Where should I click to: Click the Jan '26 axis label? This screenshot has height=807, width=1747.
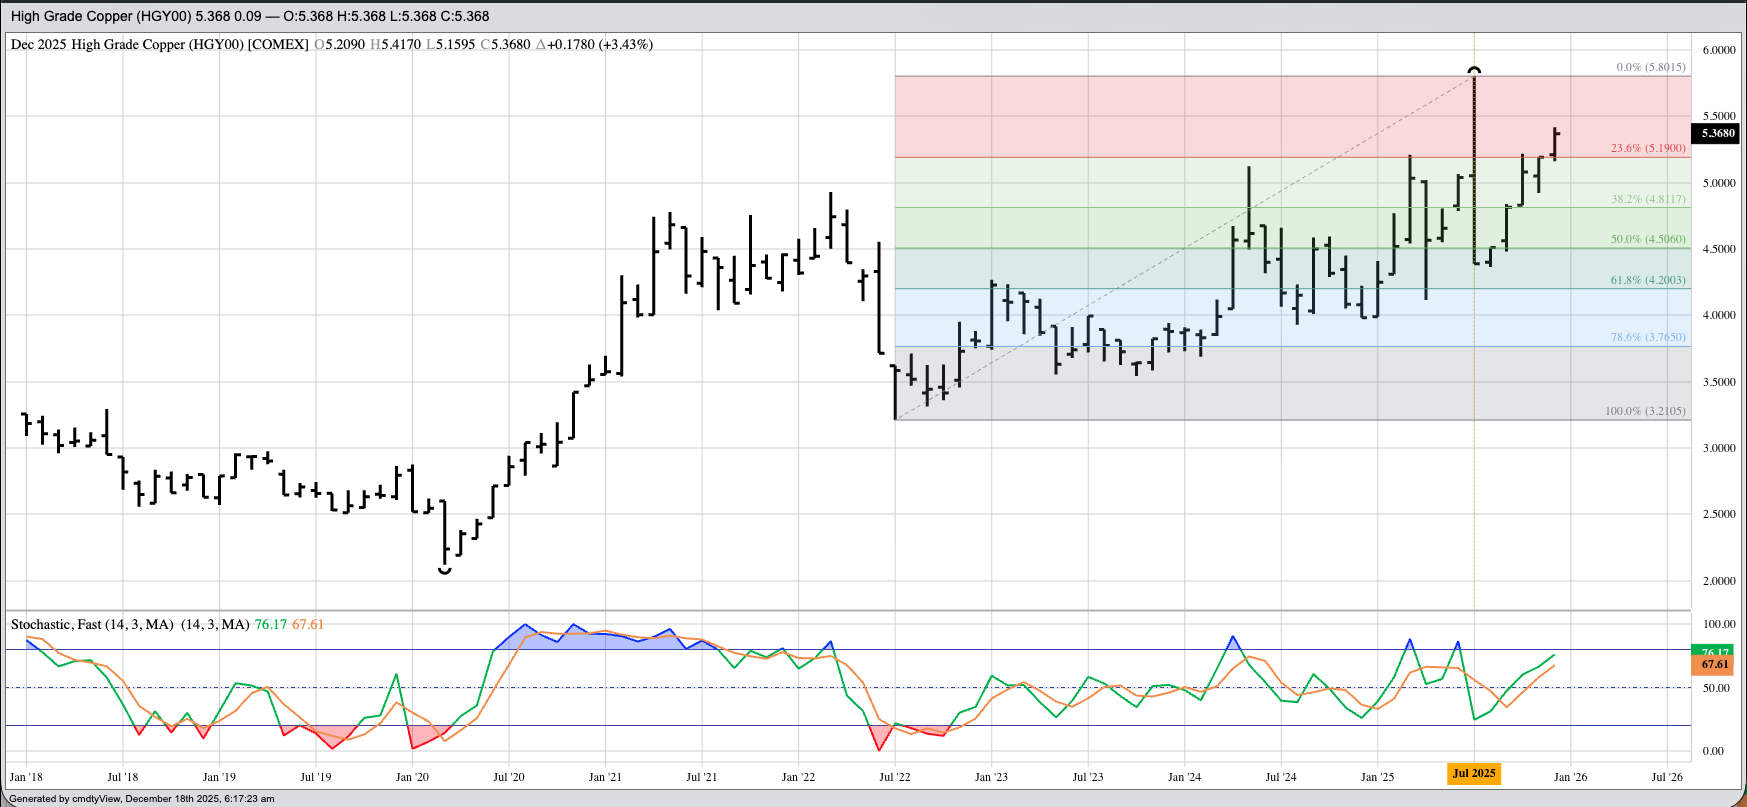coord(1570,776)
